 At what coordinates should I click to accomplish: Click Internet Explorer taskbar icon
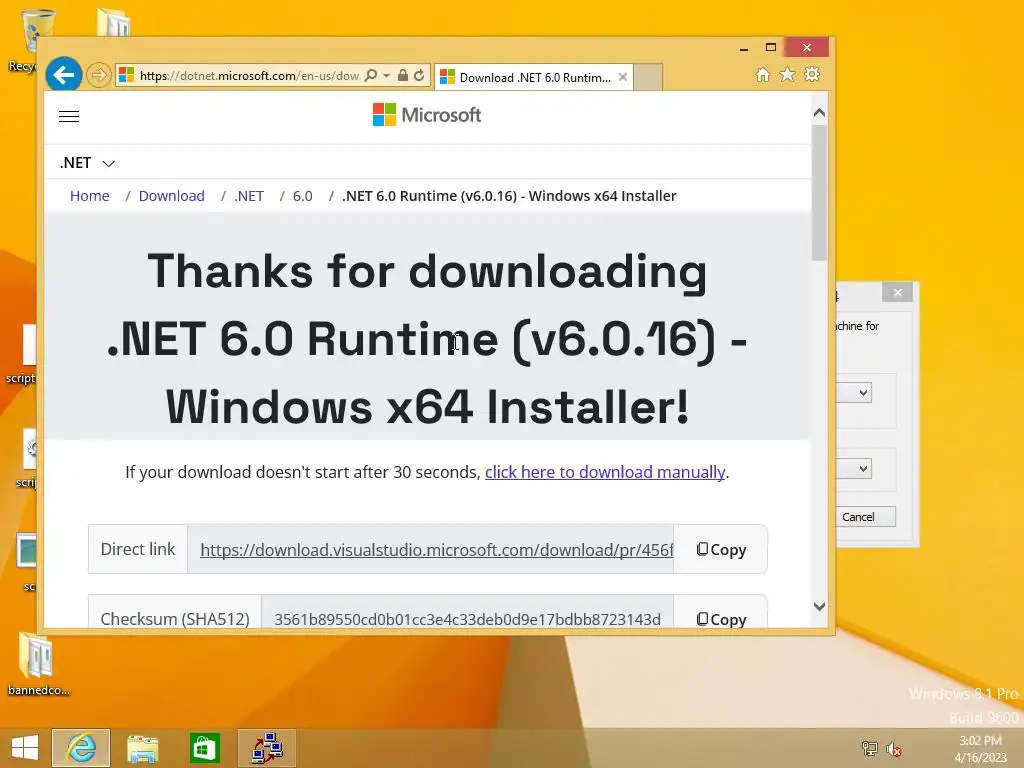click(81, 748)
